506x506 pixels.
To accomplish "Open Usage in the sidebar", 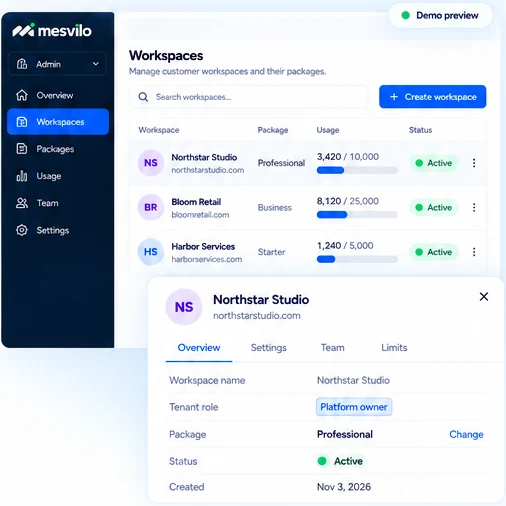I will tap(57, 176).
